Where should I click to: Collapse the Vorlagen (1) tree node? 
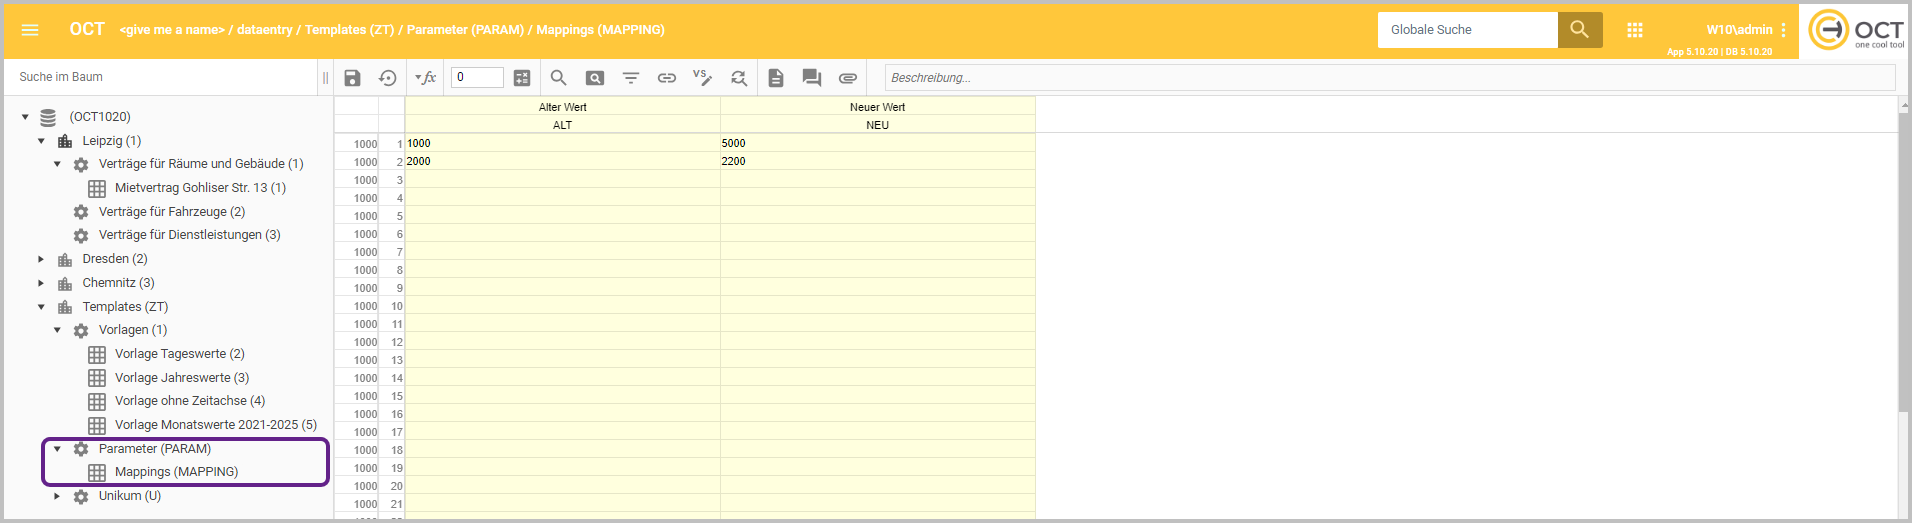(57, 330)
